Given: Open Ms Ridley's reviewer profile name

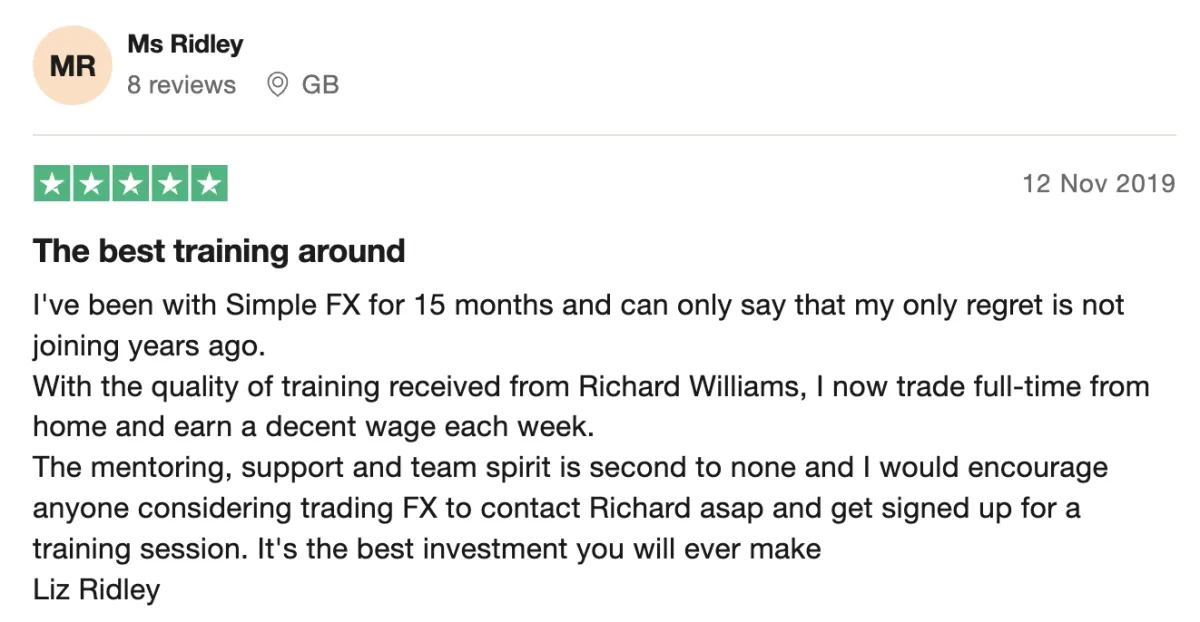Looking at the screenshot, I should point(186,45).
